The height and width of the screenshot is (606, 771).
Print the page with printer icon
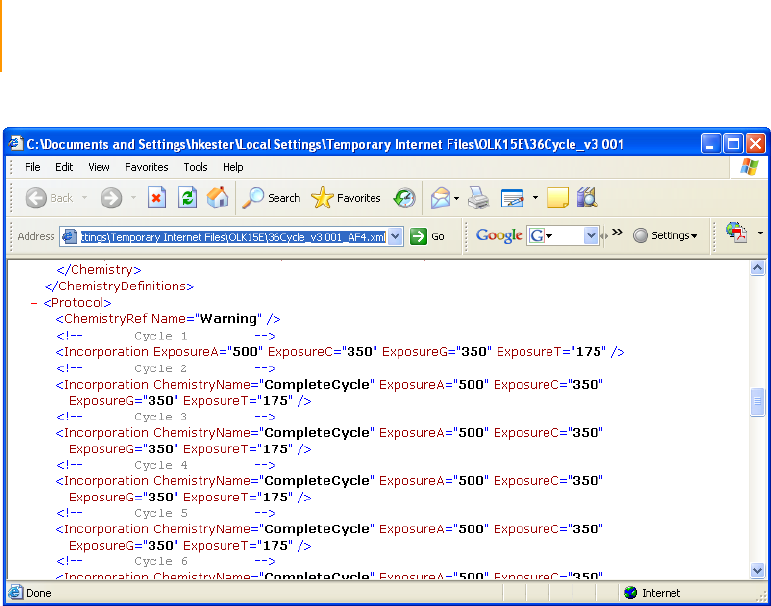pyautogui.click(x=479, y=198)
